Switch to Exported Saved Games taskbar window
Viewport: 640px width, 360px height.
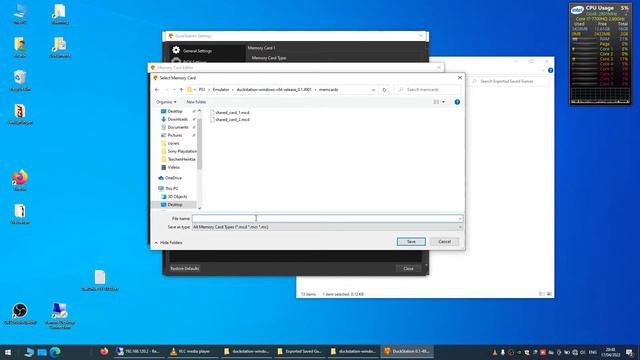click(300, 351)
